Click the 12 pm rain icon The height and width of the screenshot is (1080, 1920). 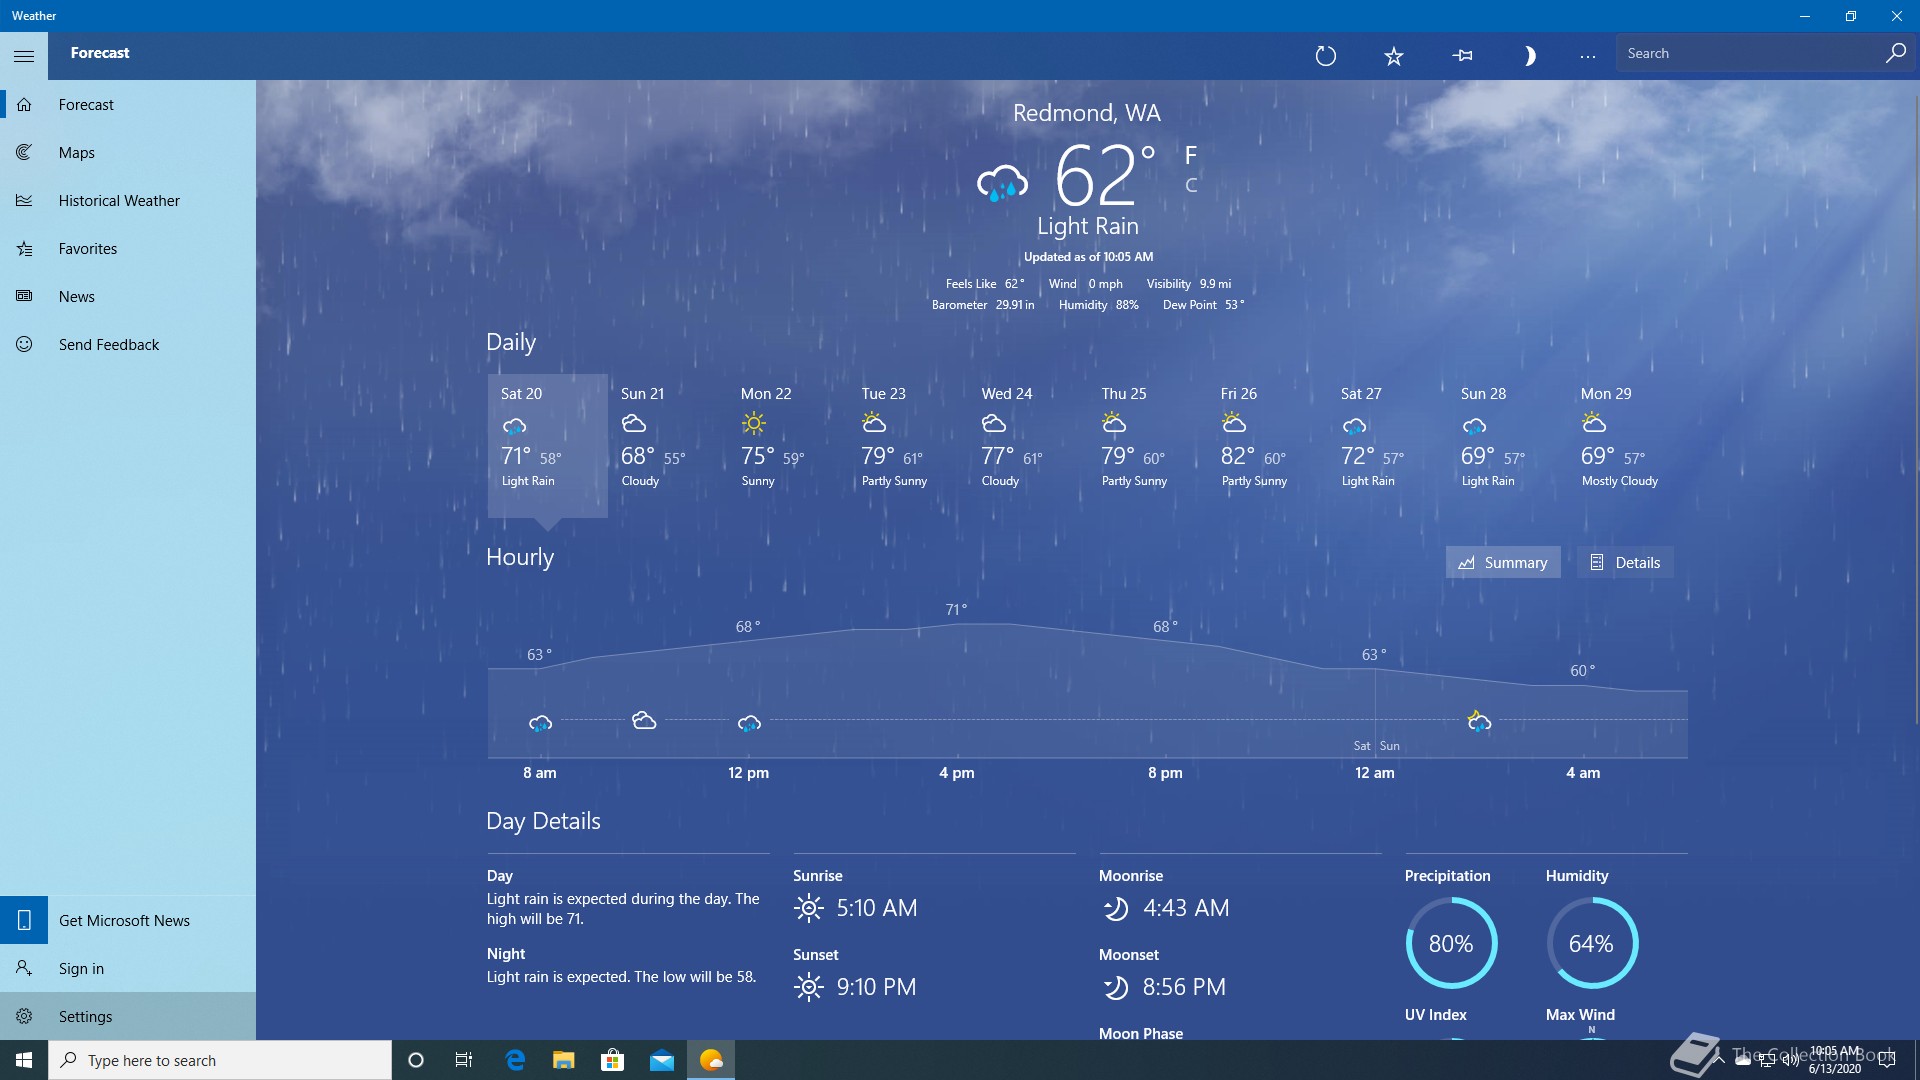[749, 722]
